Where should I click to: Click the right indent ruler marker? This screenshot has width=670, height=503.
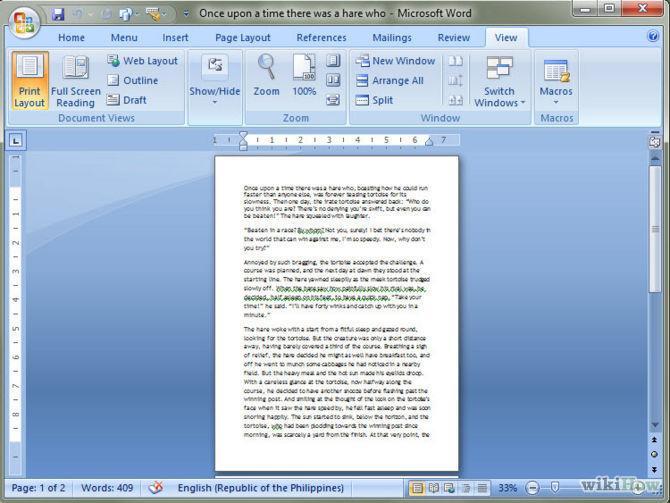(429, 142)
